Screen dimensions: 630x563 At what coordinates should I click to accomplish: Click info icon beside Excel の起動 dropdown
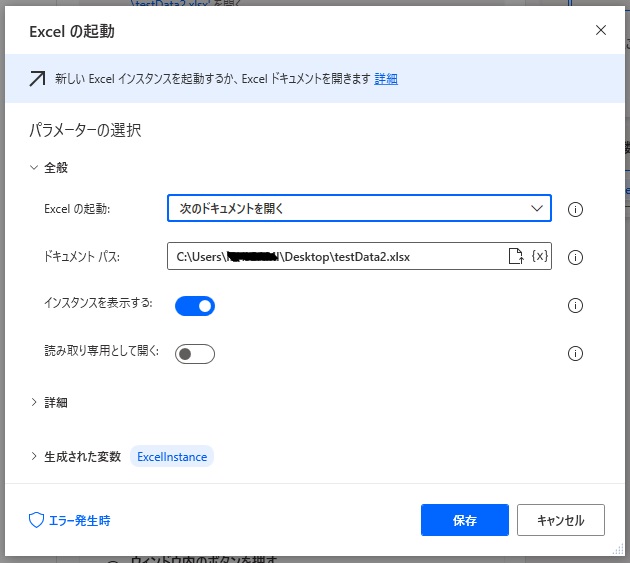coord(575,210)
